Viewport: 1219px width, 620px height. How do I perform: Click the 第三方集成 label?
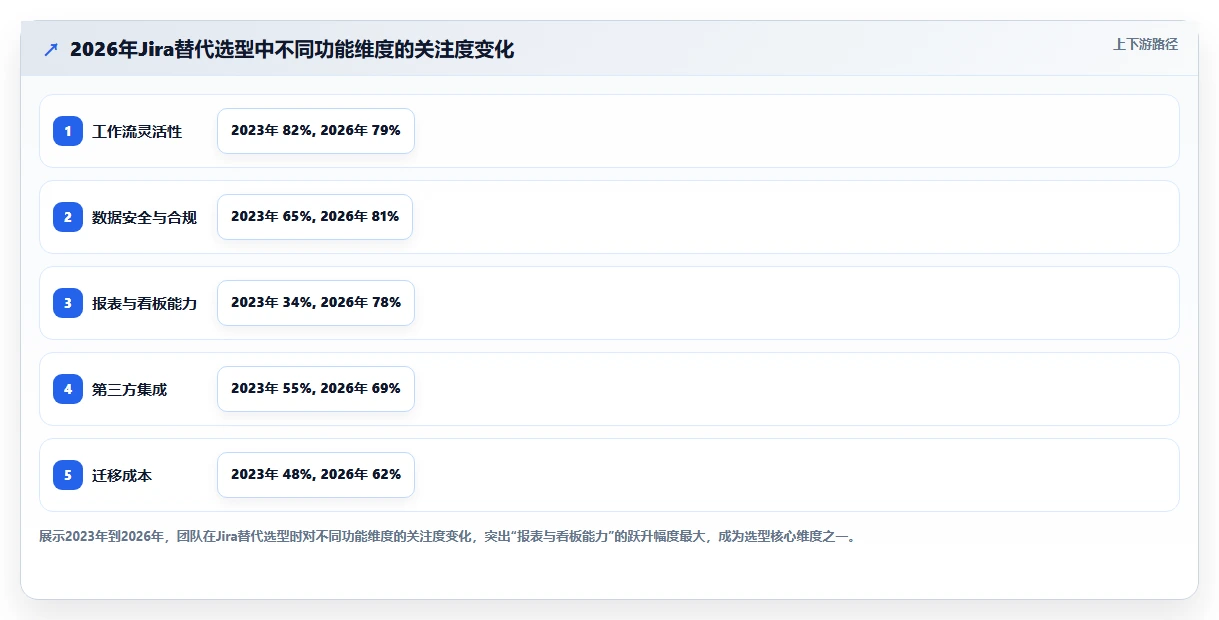point(130,389)
